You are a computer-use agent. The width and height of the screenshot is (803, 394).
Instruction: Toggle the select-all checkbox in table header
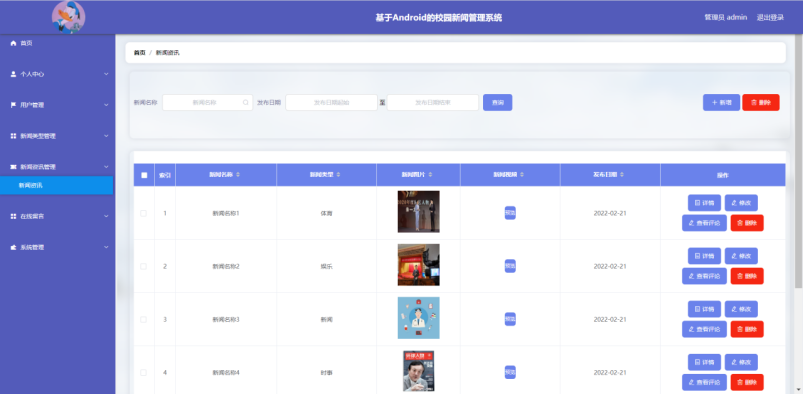click(x=144, y=175)
